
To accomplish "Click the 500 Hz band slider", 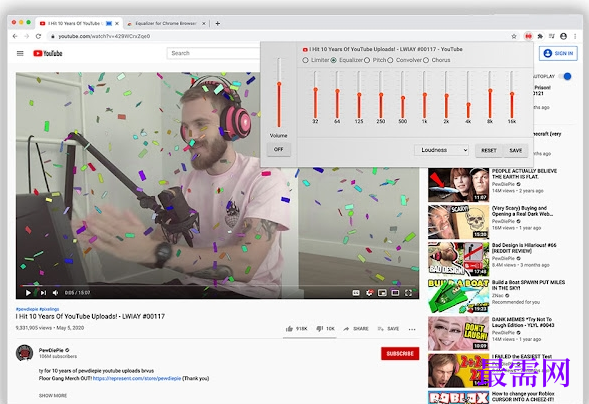I will tap(403, 94).
